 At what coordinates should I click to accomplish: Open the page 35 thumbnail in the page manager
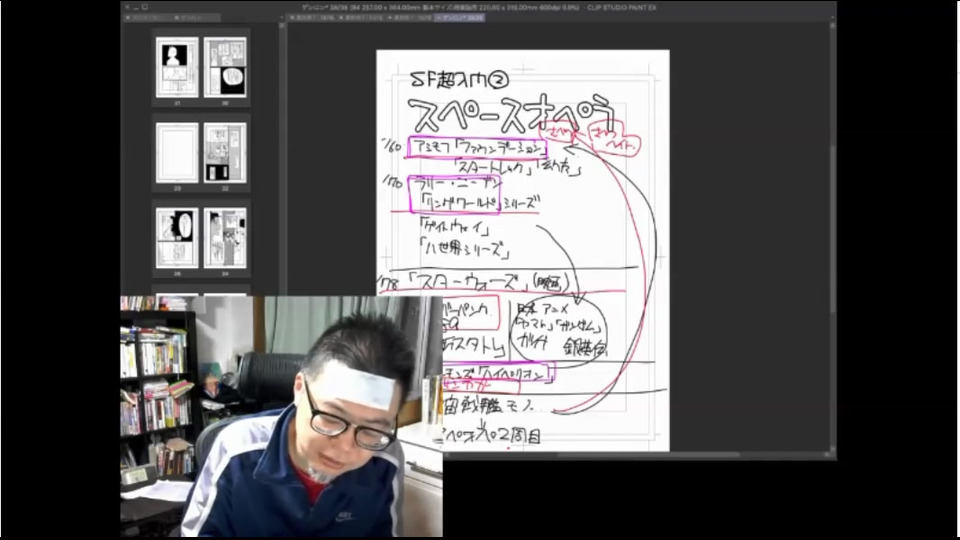[x=177, y=238]
